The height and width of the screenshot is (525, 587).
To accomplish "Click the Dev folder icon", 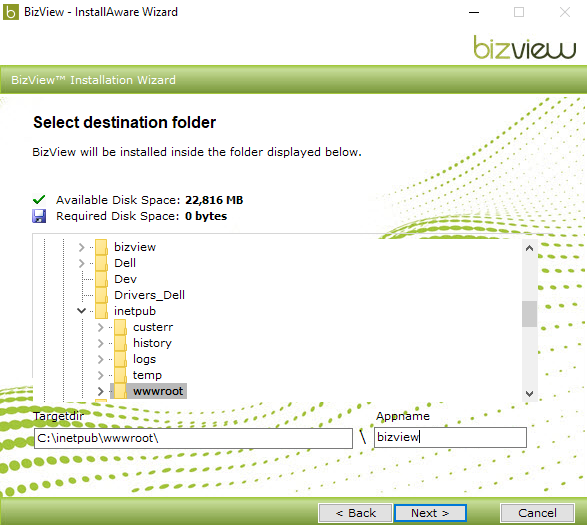I will tap(101, 279).
